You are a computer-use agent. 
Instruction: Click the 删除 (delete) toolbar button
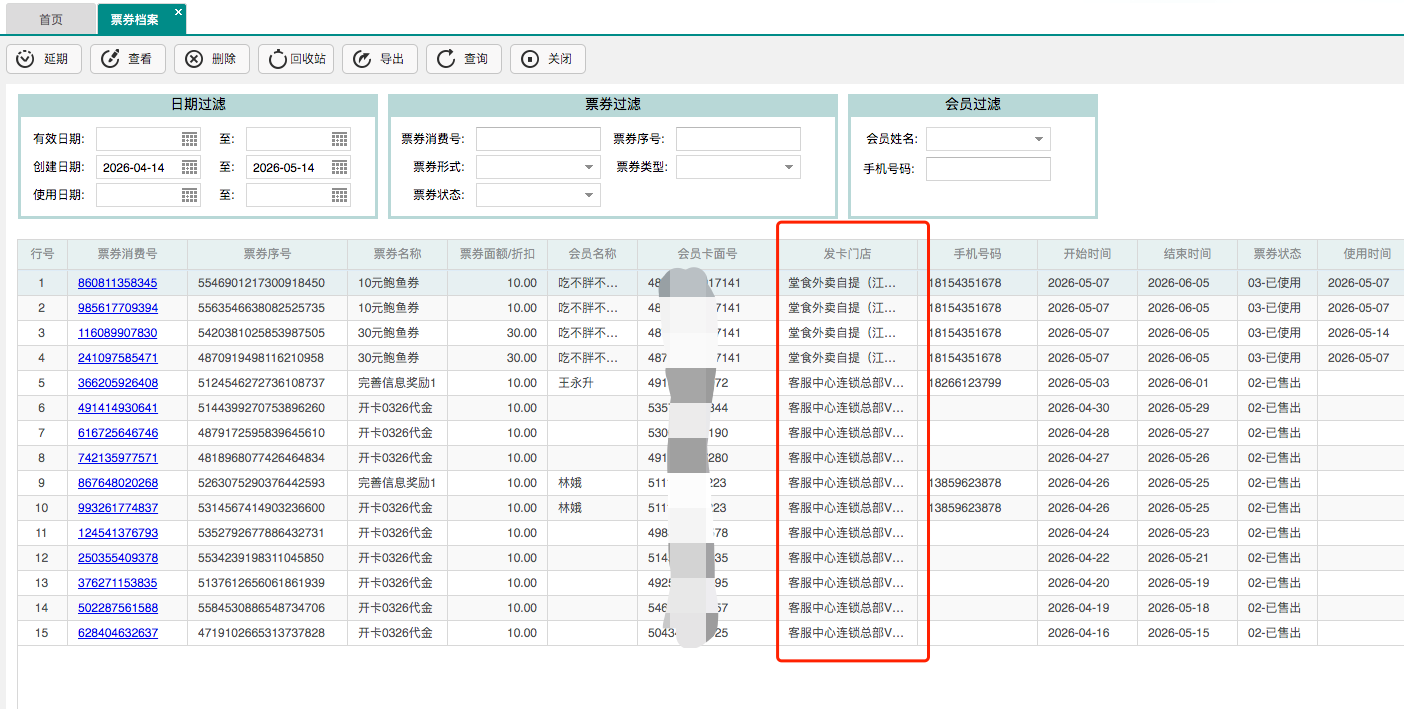coord(212,59)
